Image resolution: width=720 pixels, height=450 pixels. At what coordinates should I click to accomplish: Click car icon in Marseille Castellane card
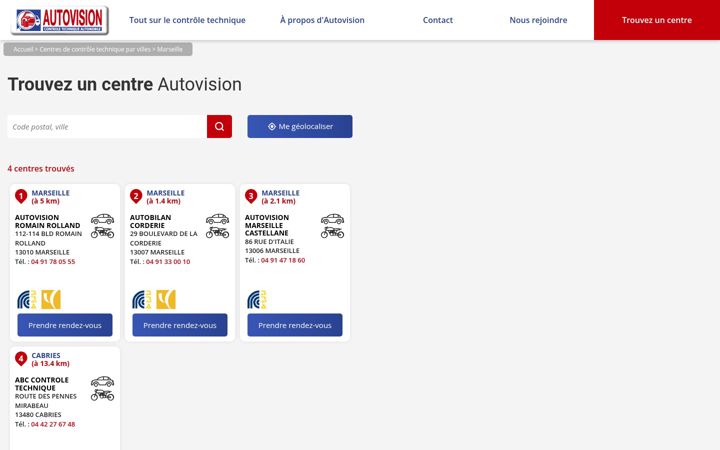coord(332,219)
